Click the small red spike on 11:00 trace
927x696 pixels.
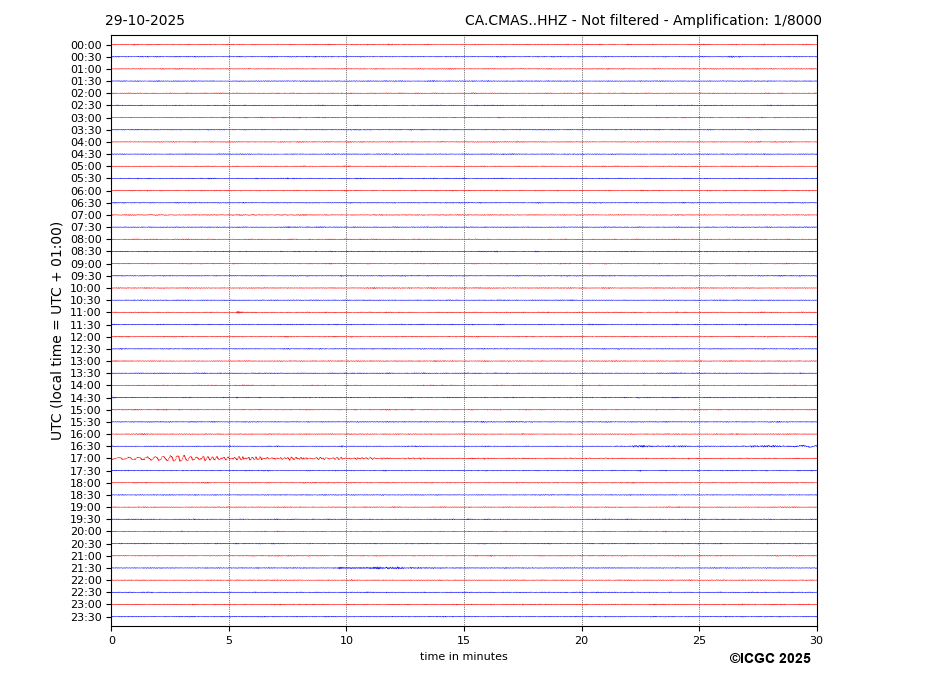point(239,312)
